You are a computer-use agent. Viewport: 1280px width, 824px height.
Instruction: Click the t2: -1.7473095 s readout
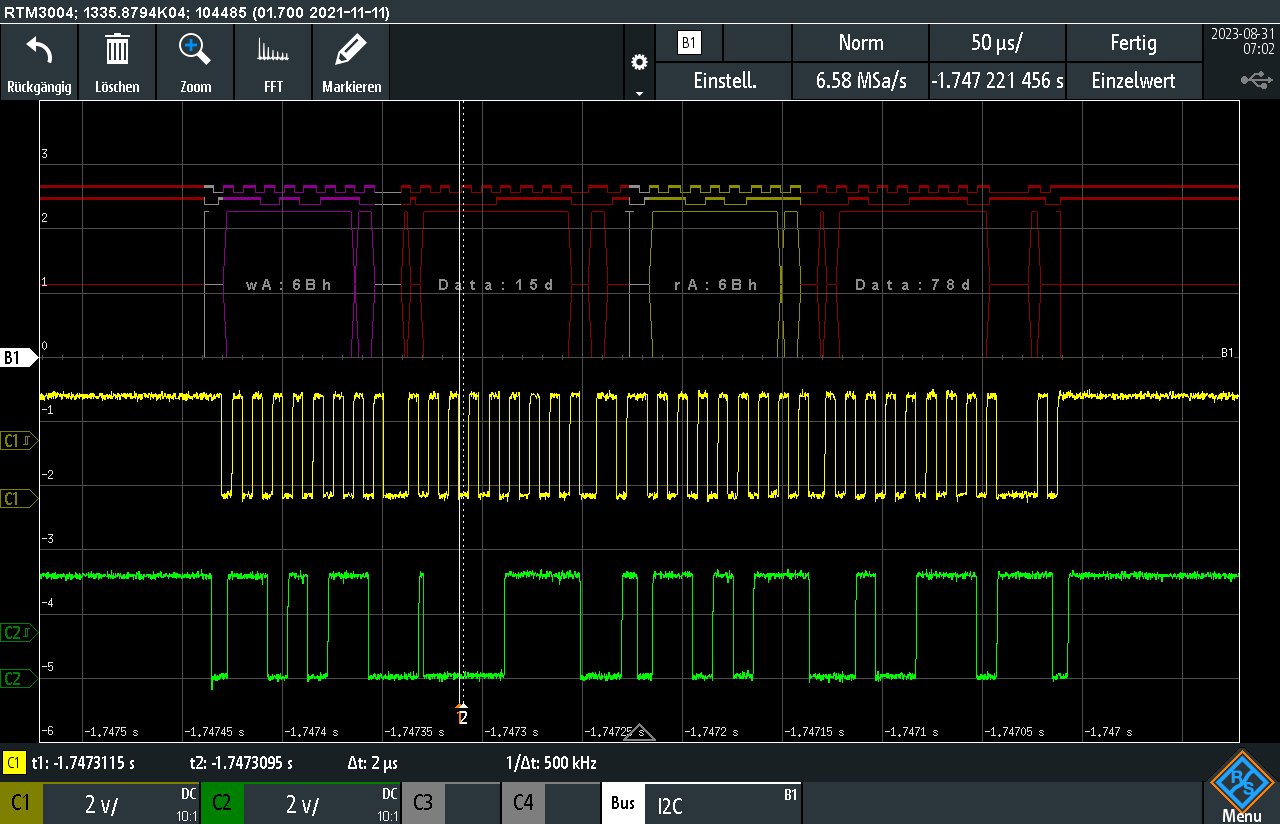click(241, 763)
